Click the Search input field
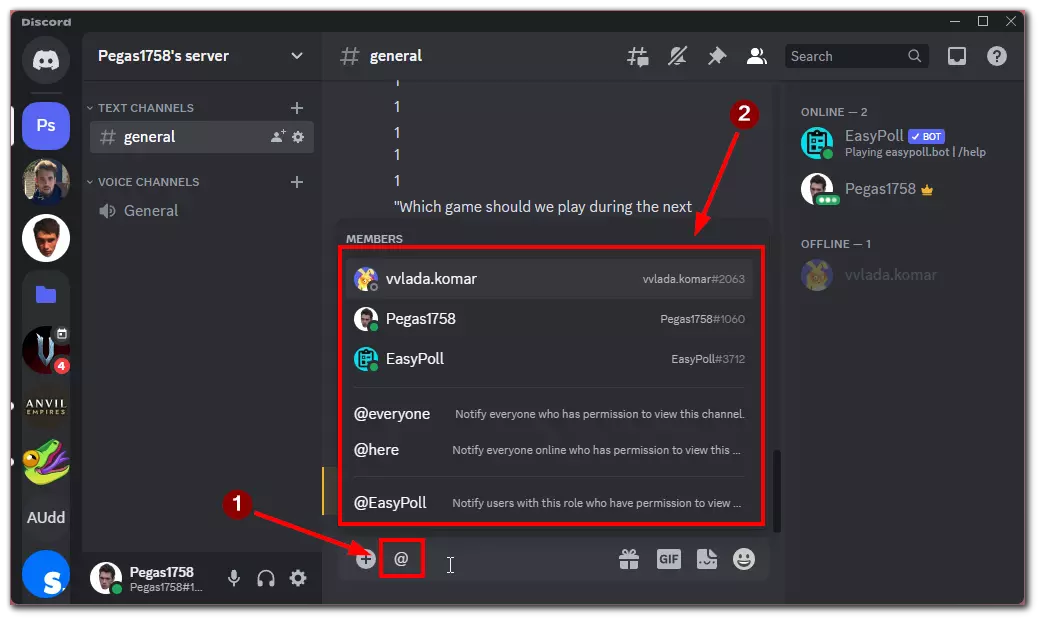1043x623 pixels. (847, 57)
